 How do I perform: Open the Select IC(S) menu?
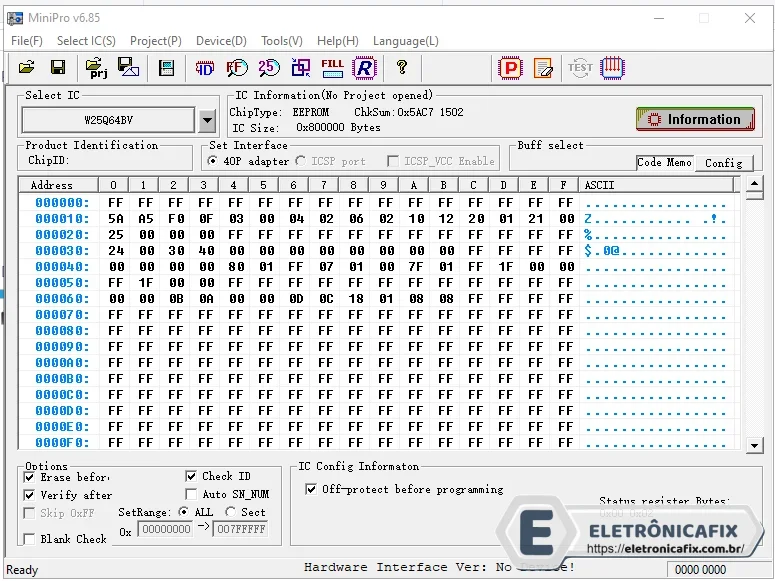[86, 41]
